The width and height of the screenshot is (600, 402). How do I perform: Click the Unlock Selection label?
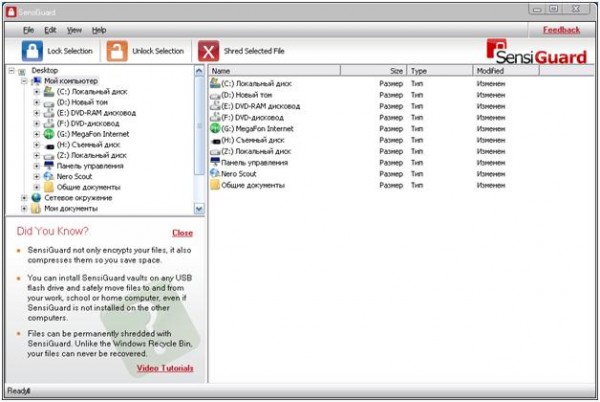click(x=158, y=51)
